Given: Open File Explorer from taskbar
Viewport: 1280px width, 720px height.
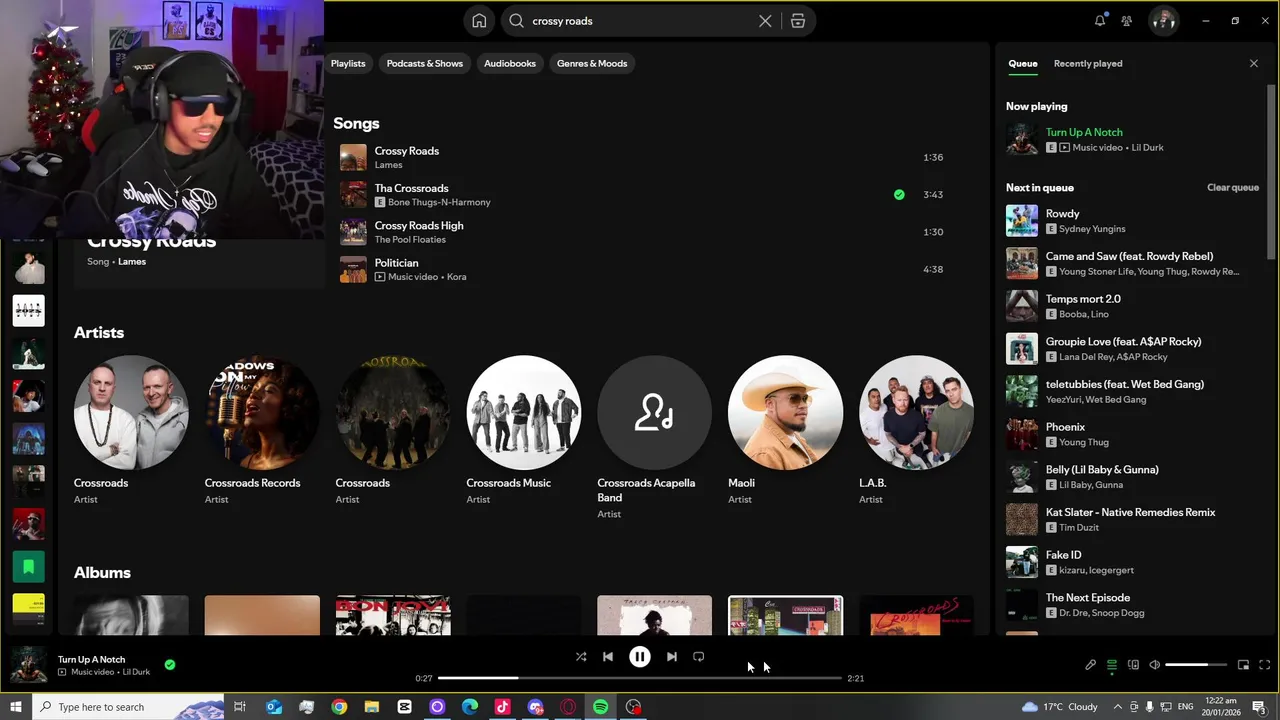Looking at the screenshot, I should click(372, 707).
